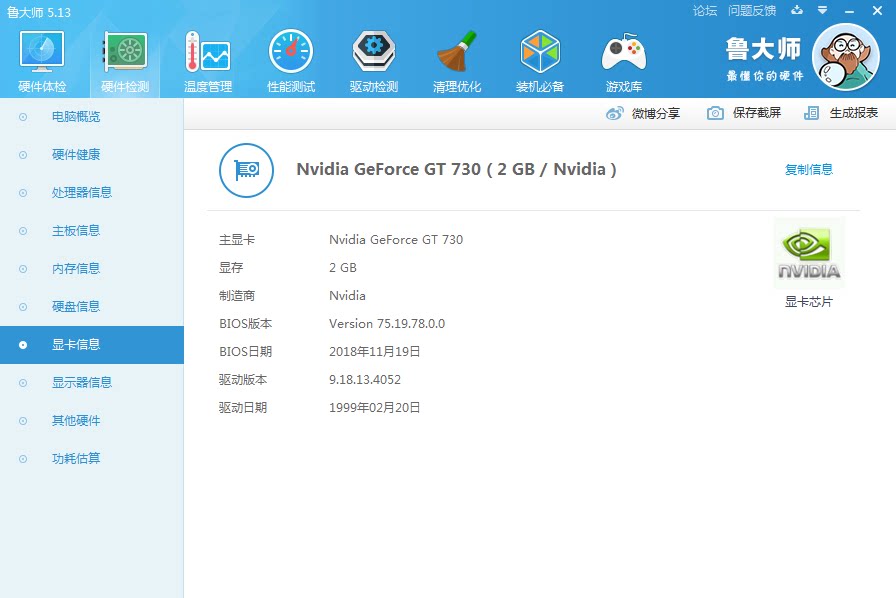Click the 显卡芯片 caption
Image resolution: width=896 pixels, height=598 pixels.
(809, 302)
